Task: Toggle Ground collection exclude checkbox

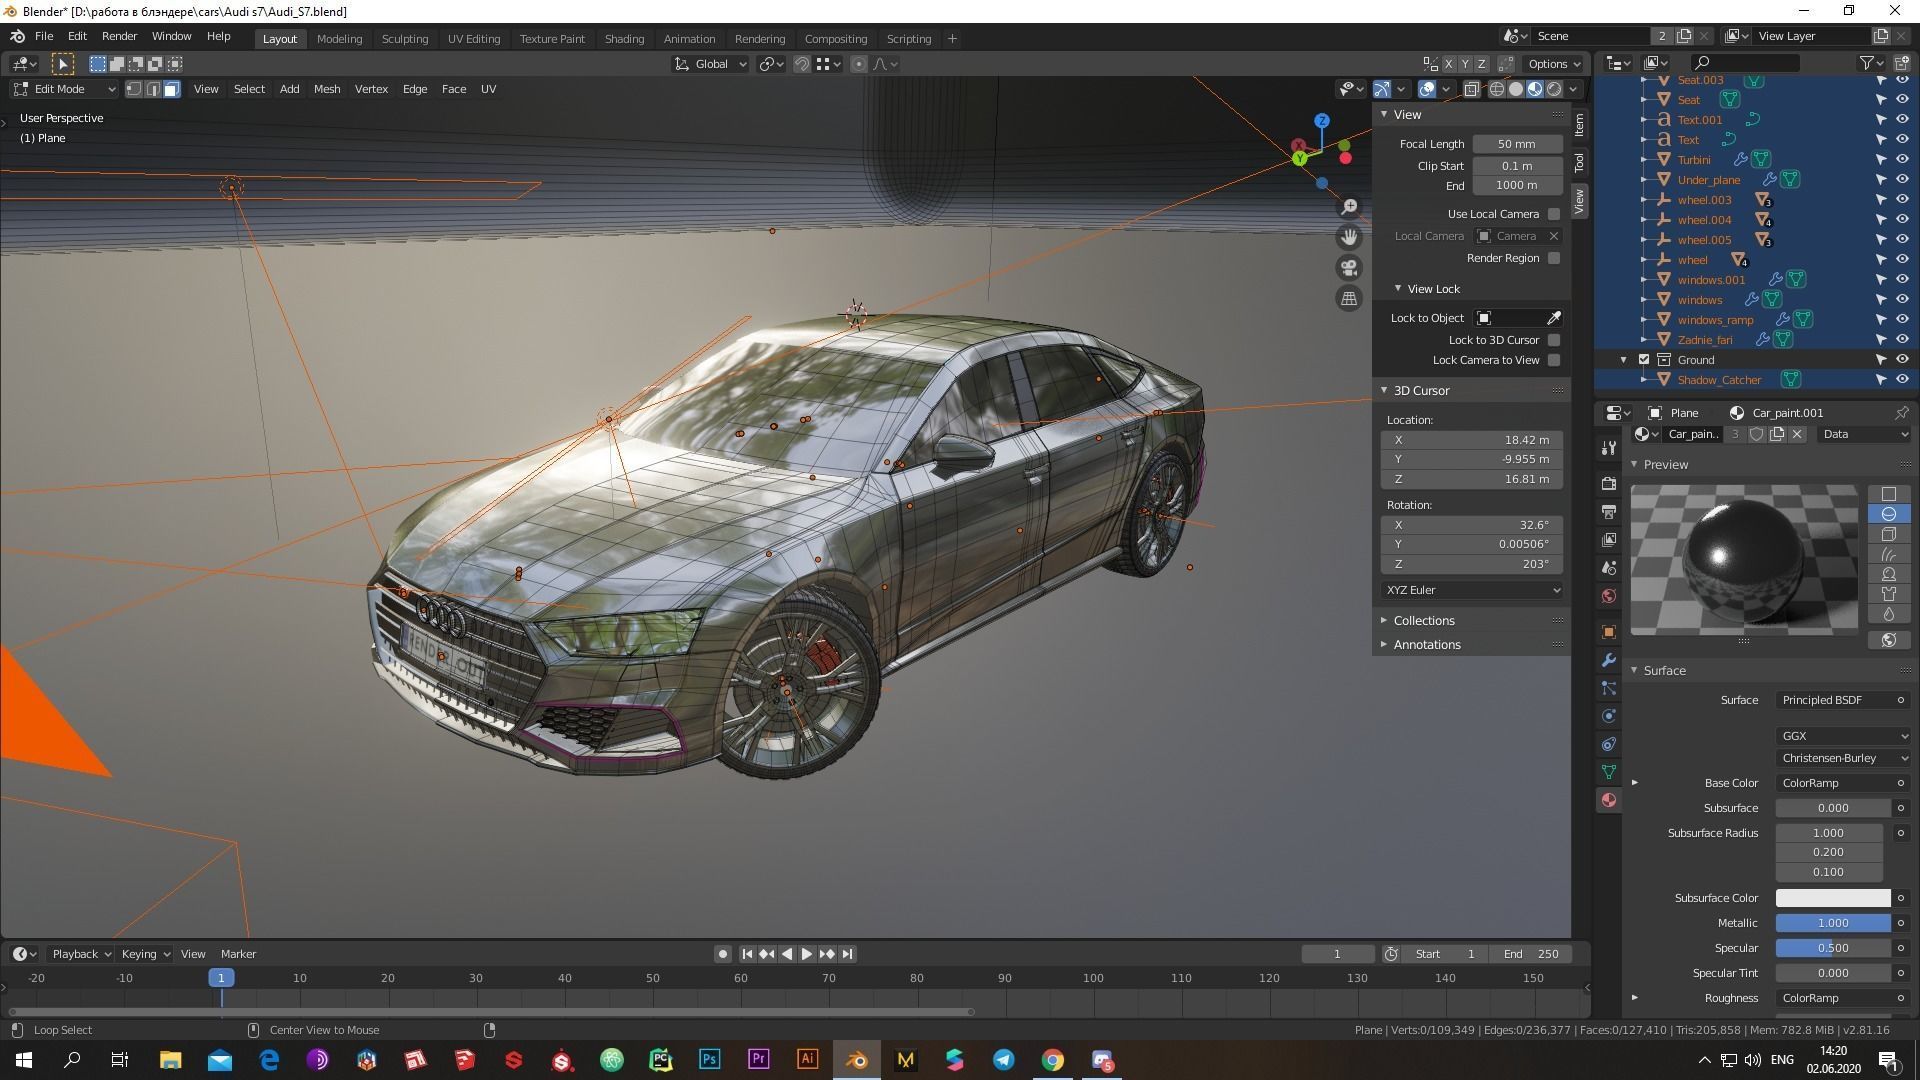Action: pyautogui.click(x=1644, y=360)
